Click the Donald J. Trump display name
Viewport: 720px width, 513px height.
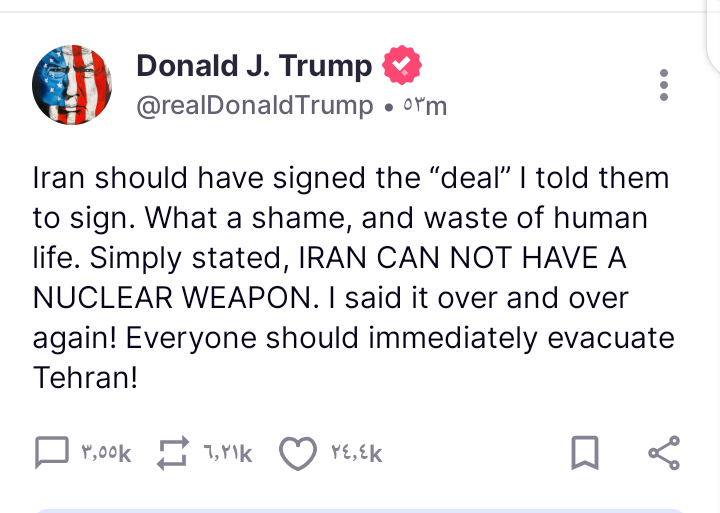[254, 66]
